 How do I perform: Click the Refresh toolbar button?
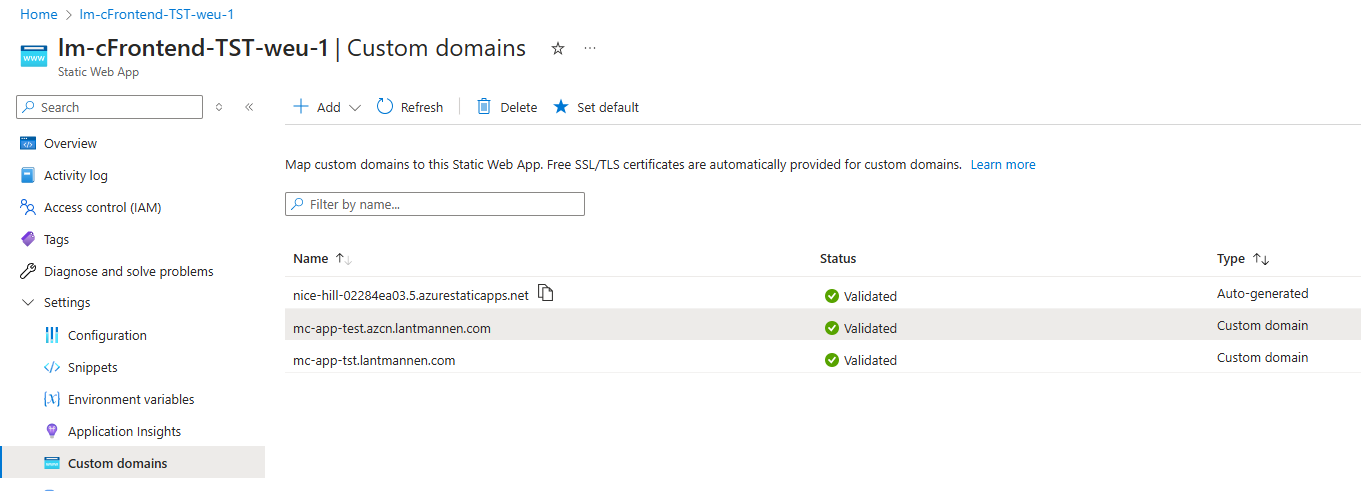[x=410, y=107]
